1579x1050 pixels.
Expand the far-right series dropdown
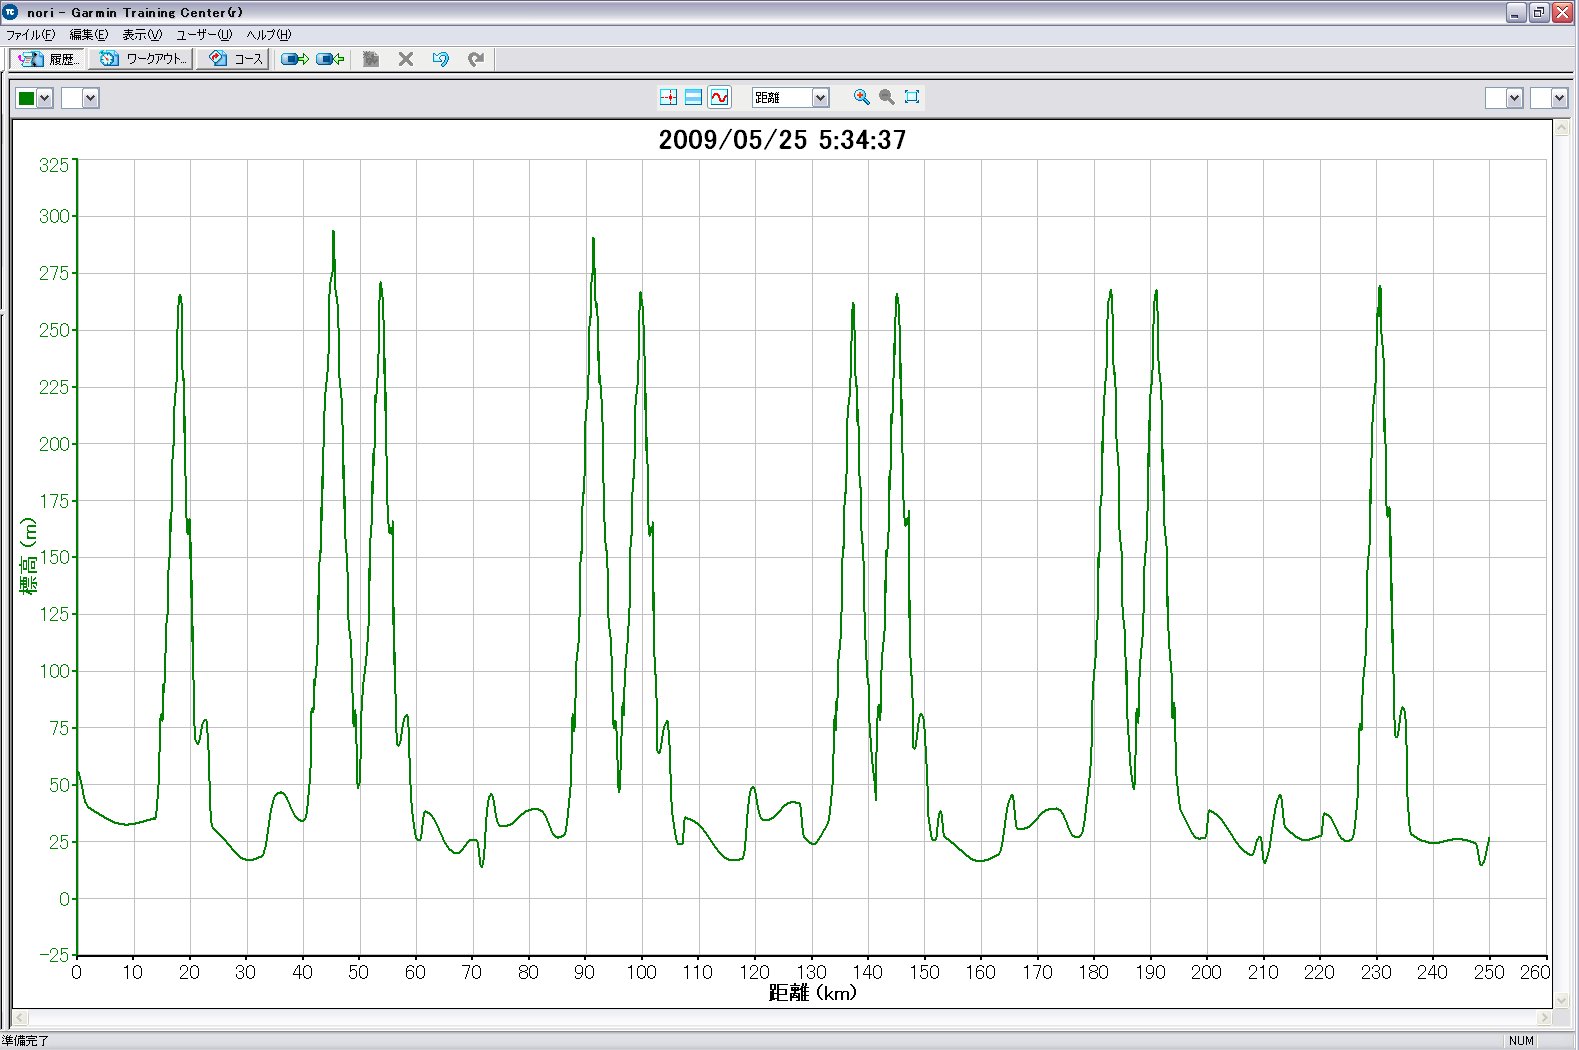coord(1559,98)
